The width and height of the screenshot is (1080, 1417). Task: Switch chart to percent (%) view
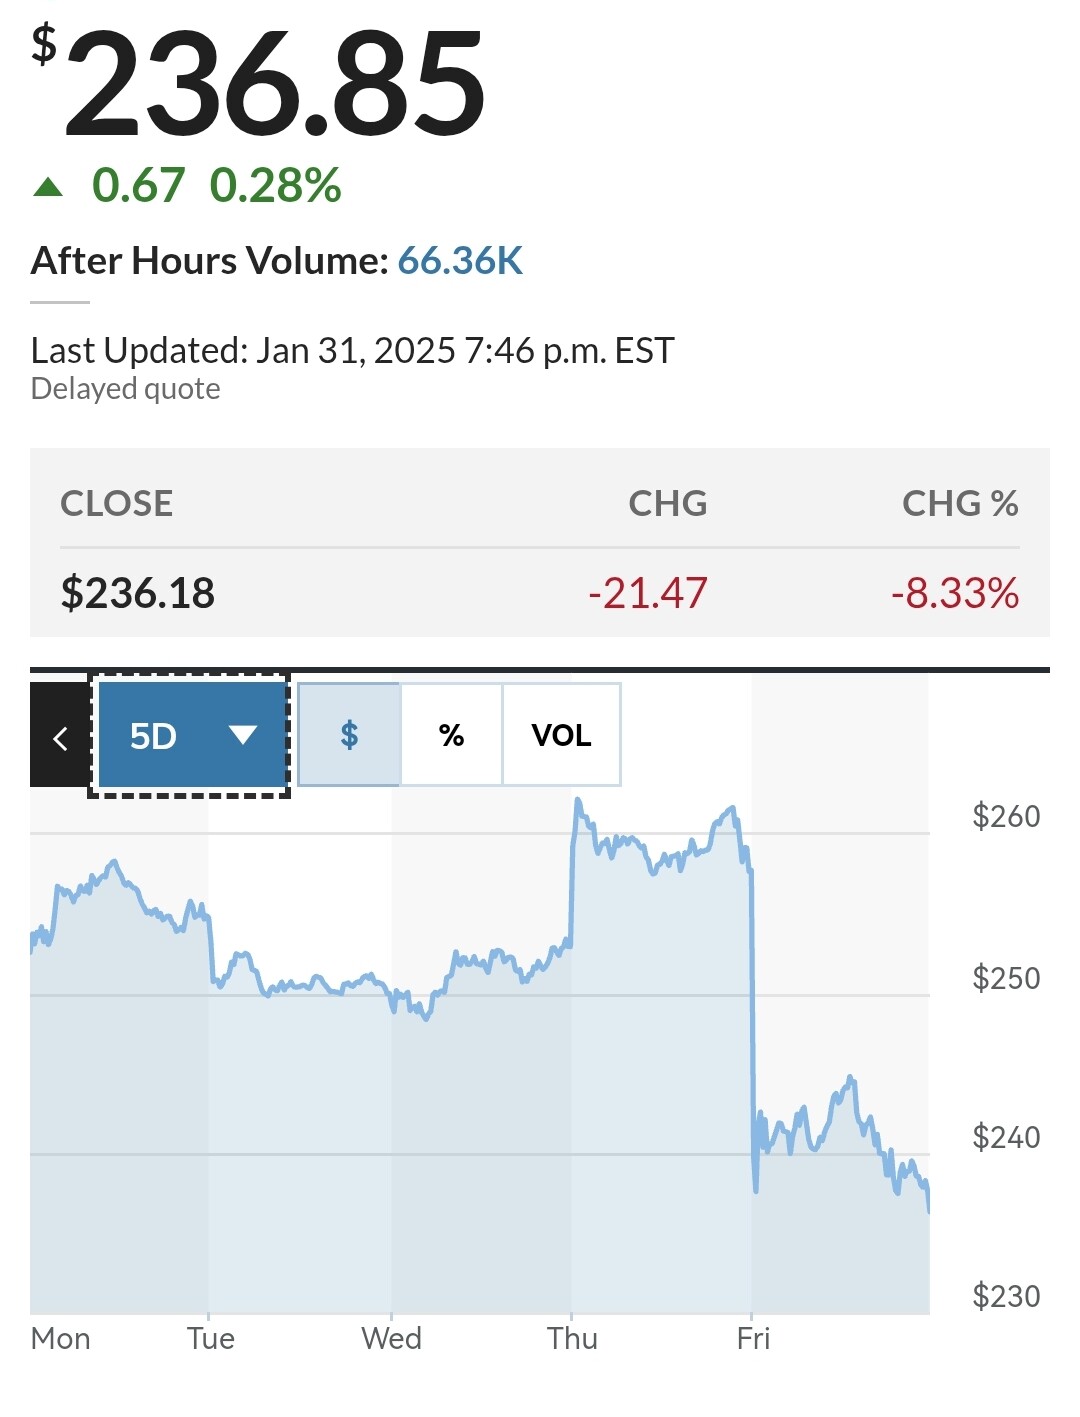coord(451,735)
